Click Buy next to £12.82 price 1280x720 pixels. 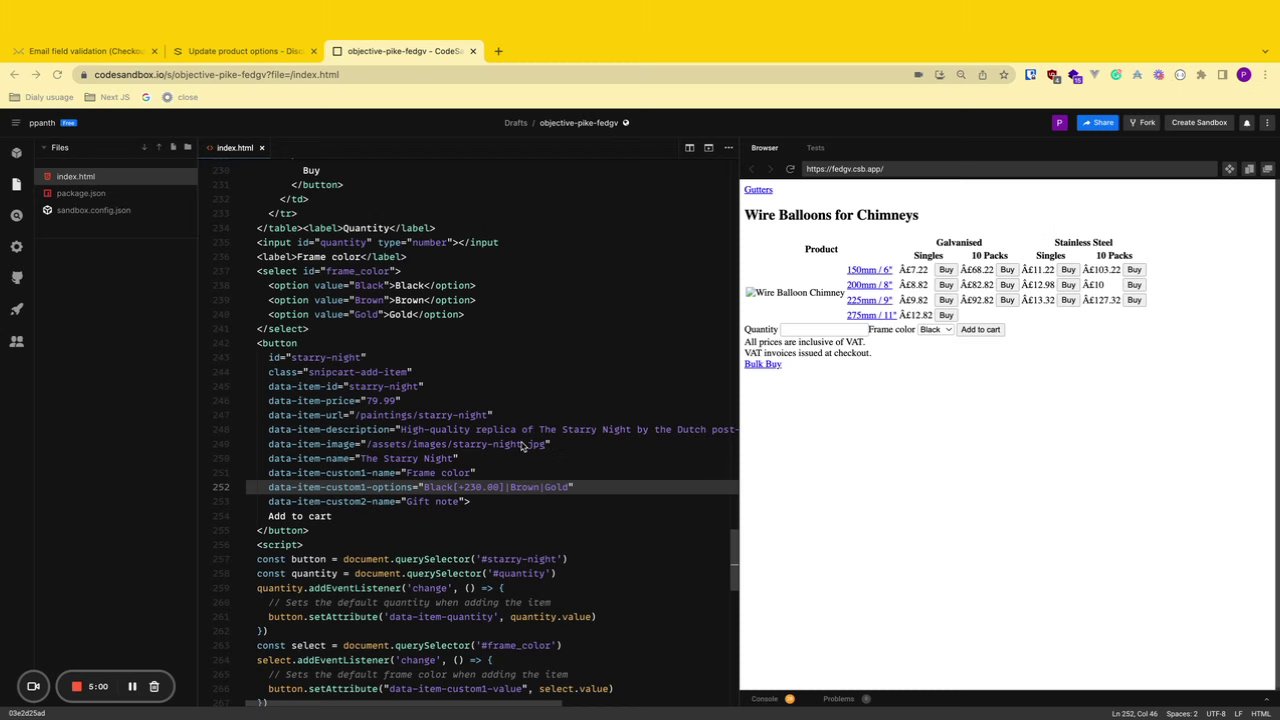(946, 315)
